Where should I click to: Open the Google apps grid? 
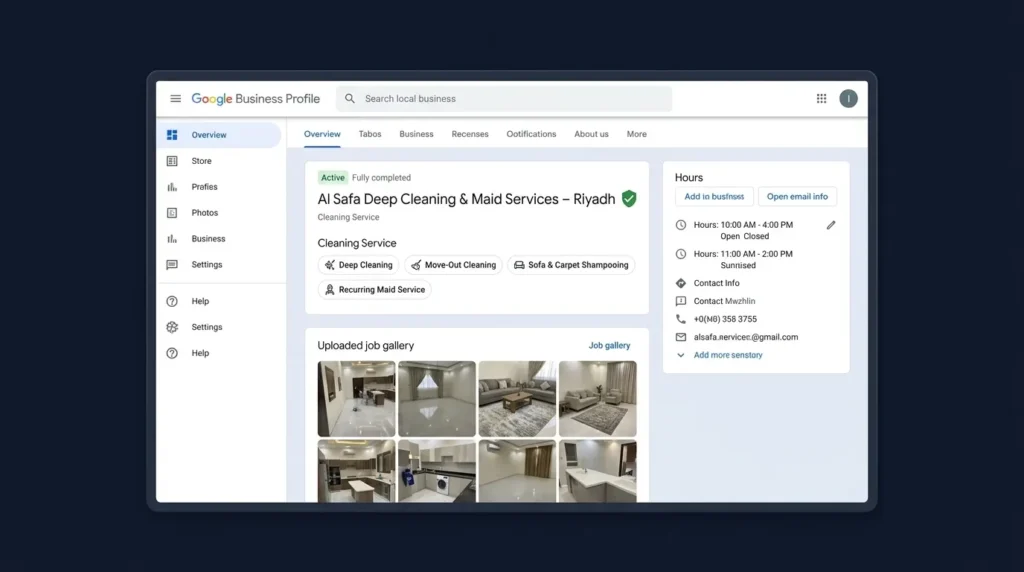[822, 99]
